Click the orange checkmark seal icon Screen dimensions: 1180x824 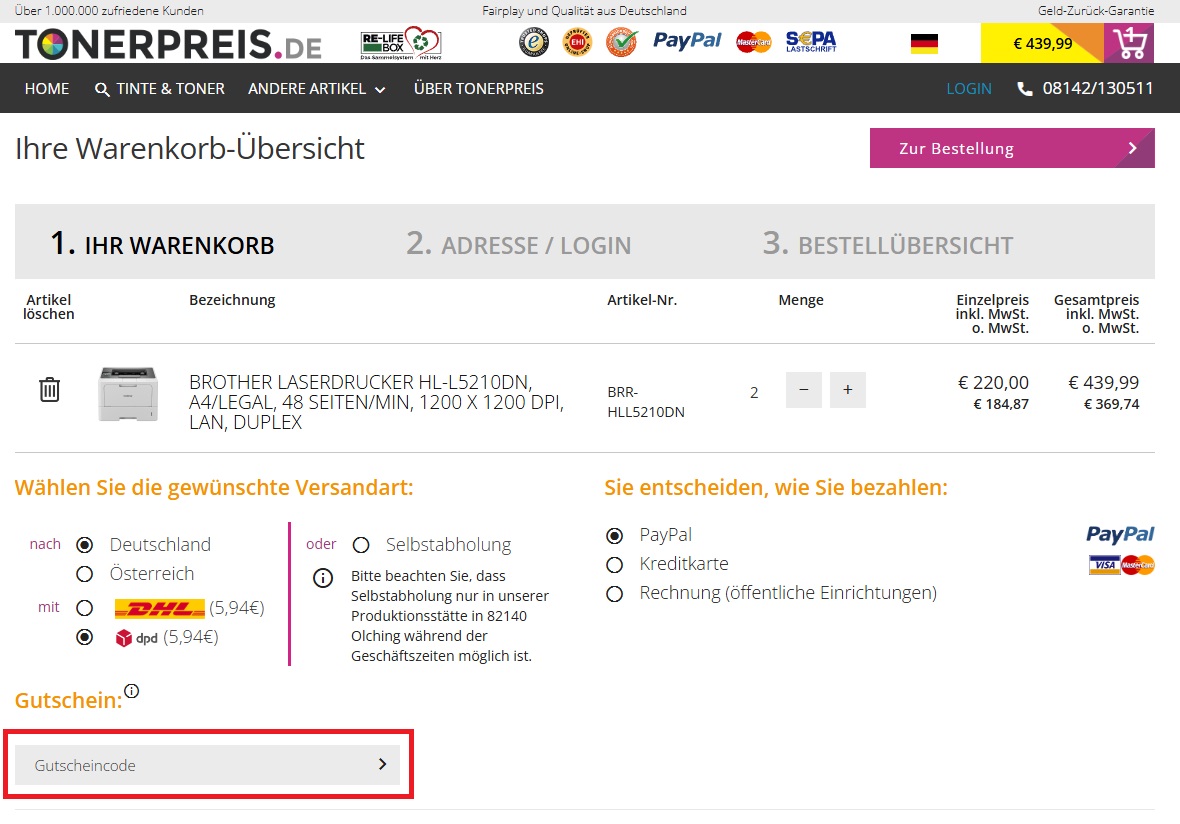pyautogui.click(x=622, y=42)
